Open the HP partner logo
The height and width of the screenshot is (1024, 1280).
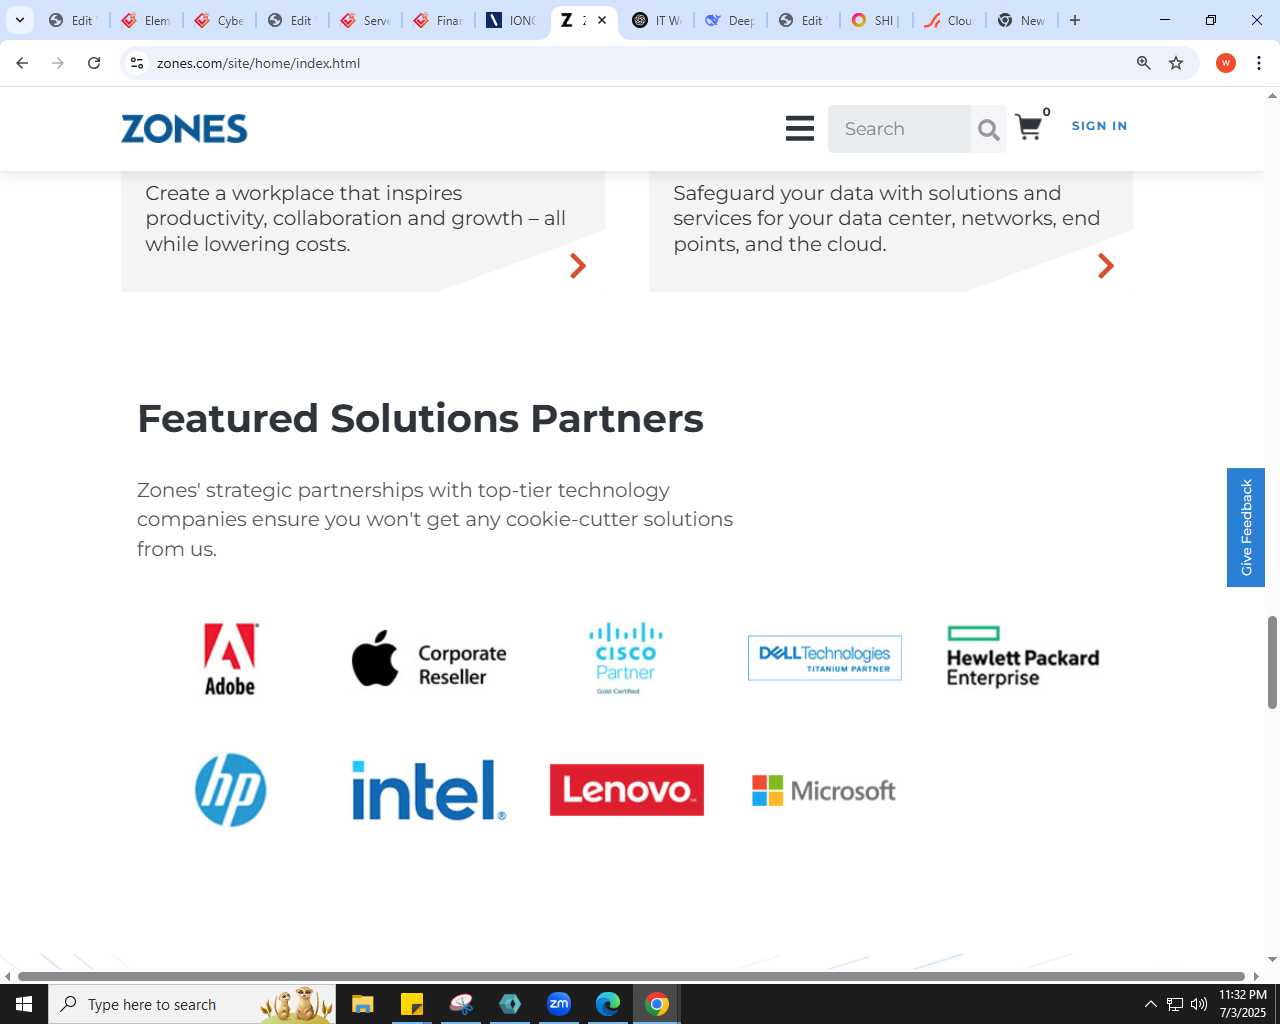[231, 790]
